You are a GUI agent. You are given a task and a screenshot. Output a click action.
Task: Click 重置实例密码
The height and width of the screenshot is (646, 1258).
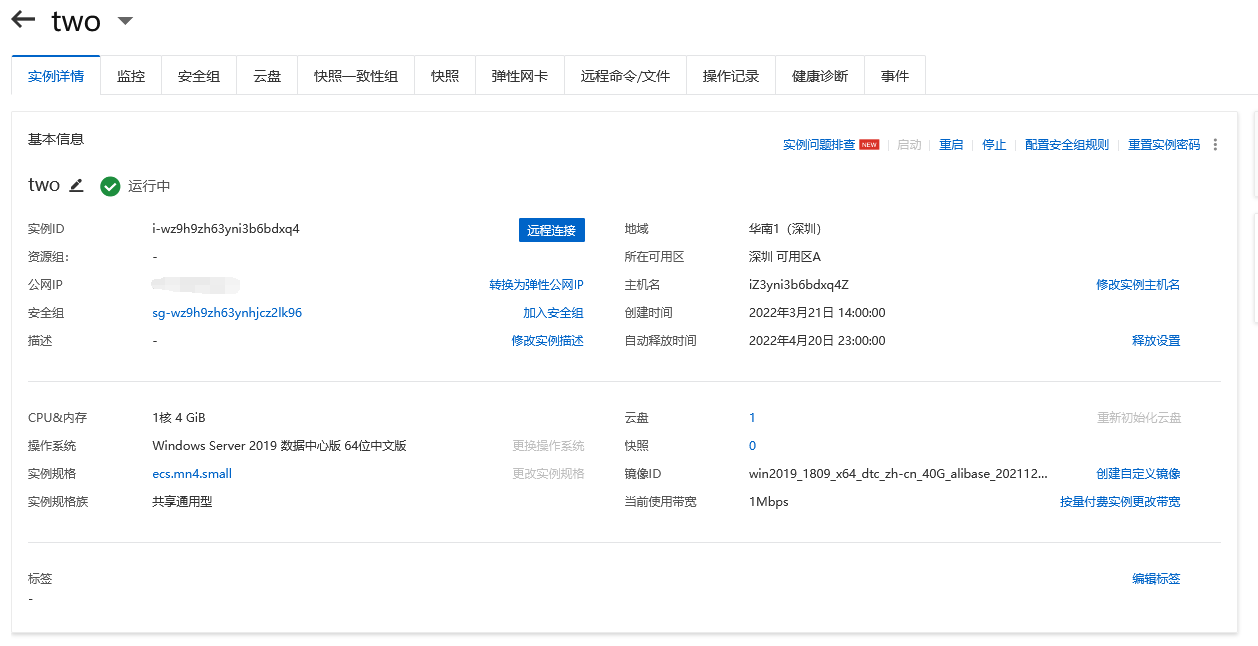[x=1164, y=144]
